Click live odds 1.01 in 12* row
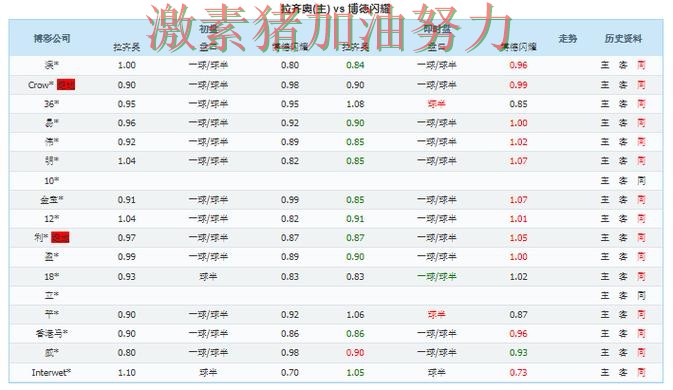Image resolution: width=673 pixels, height=390 pixels. coord(518,219)
